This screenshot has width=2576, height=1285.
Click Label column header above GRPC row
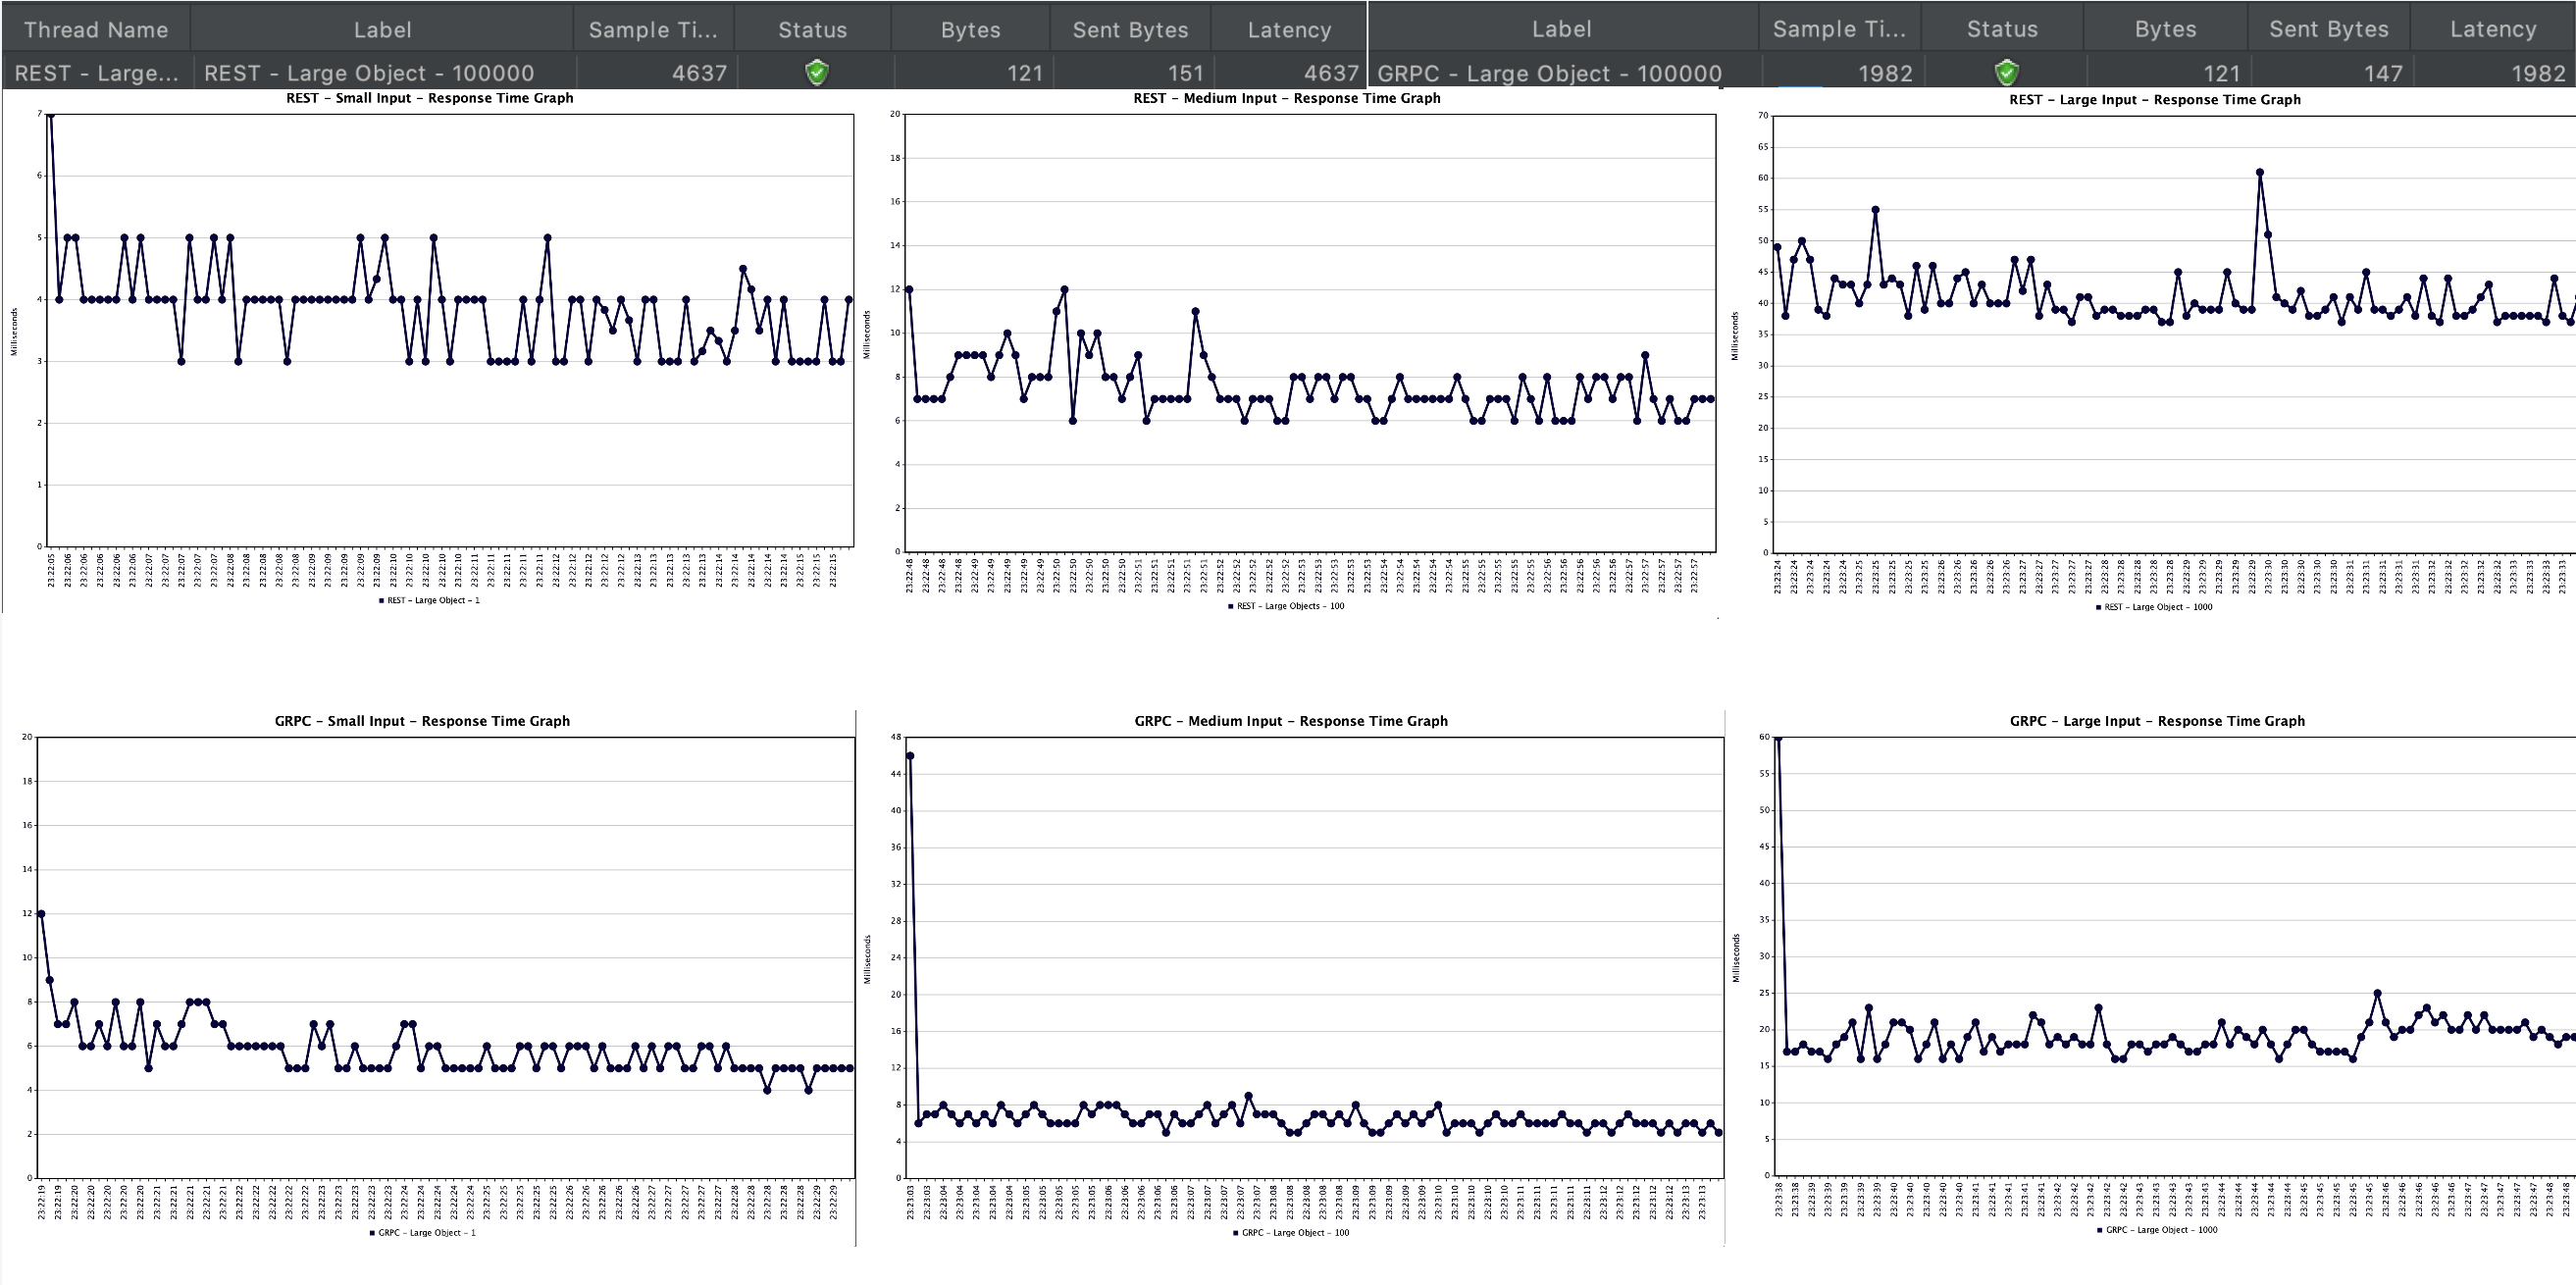click(1561, 29)
